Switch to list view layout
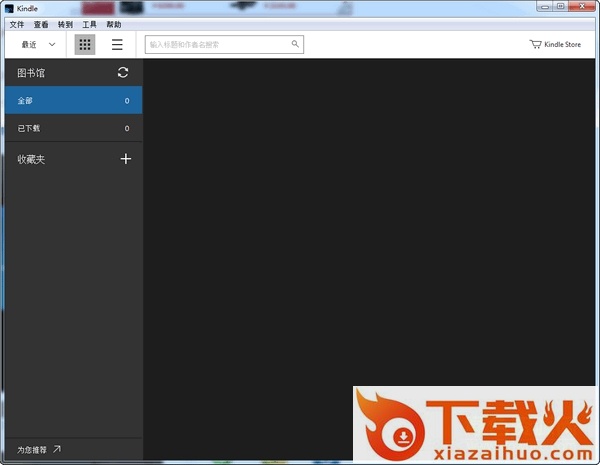This screenshot has width=600, height=465. 117,45
